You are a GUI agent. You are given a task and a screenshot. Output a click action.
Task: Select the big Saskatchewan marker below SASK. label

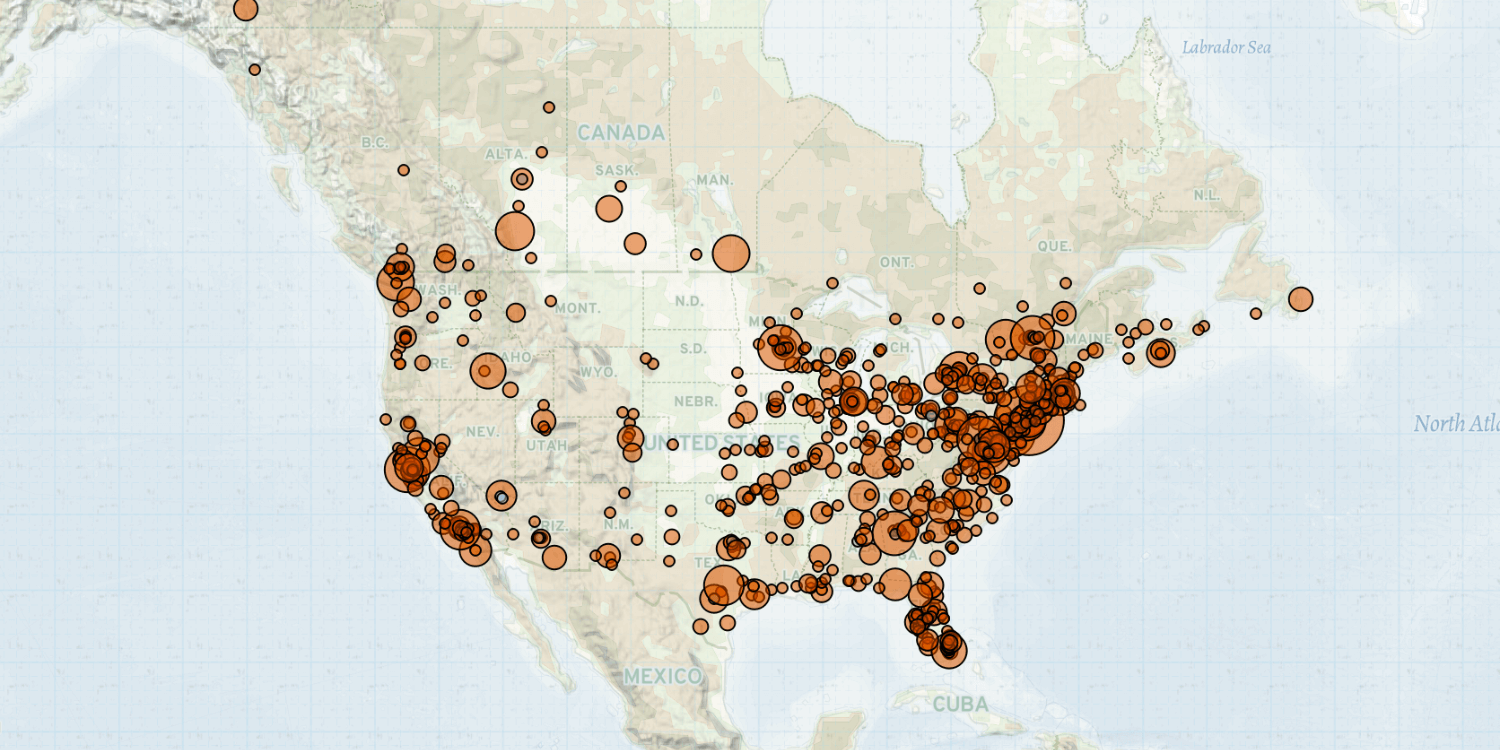(x=609, y=208)
